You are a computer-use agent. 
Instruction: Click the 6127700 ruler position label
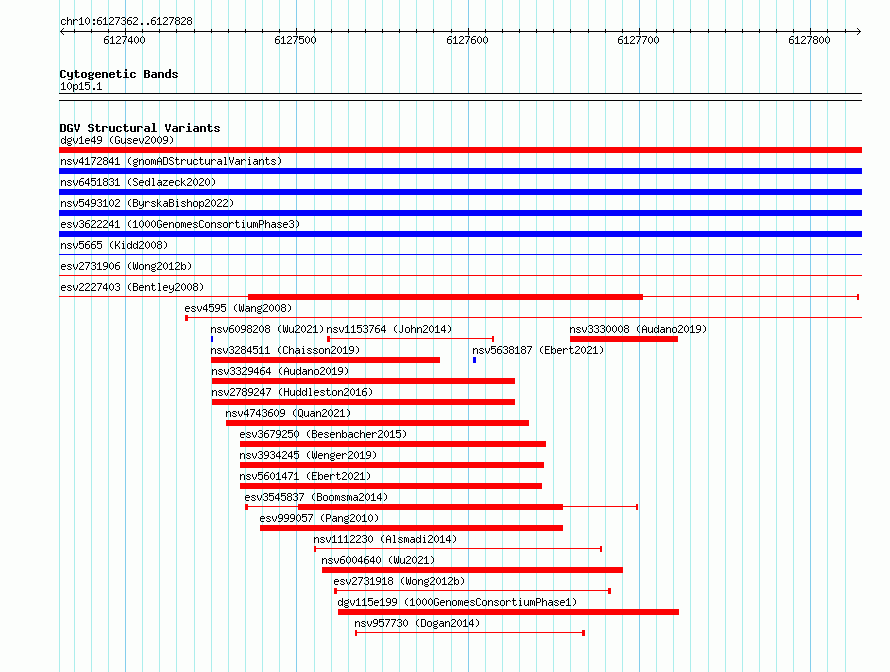(x=639, y=40)
